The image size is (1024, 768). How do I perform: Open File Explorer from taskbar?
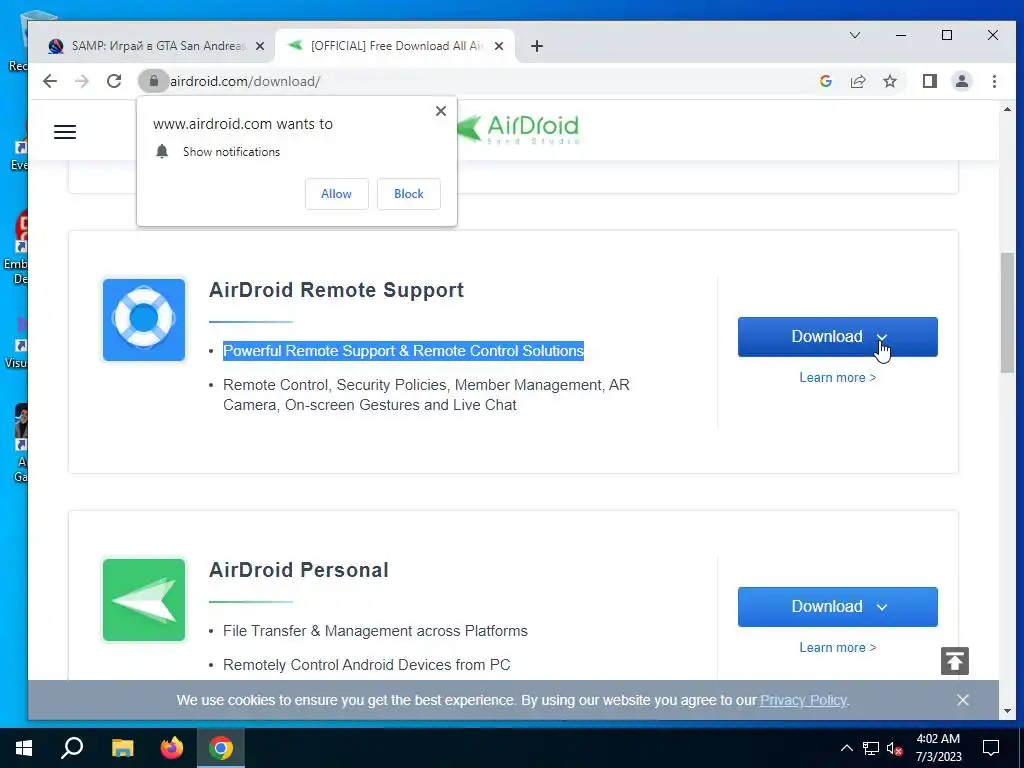[122, 748]
